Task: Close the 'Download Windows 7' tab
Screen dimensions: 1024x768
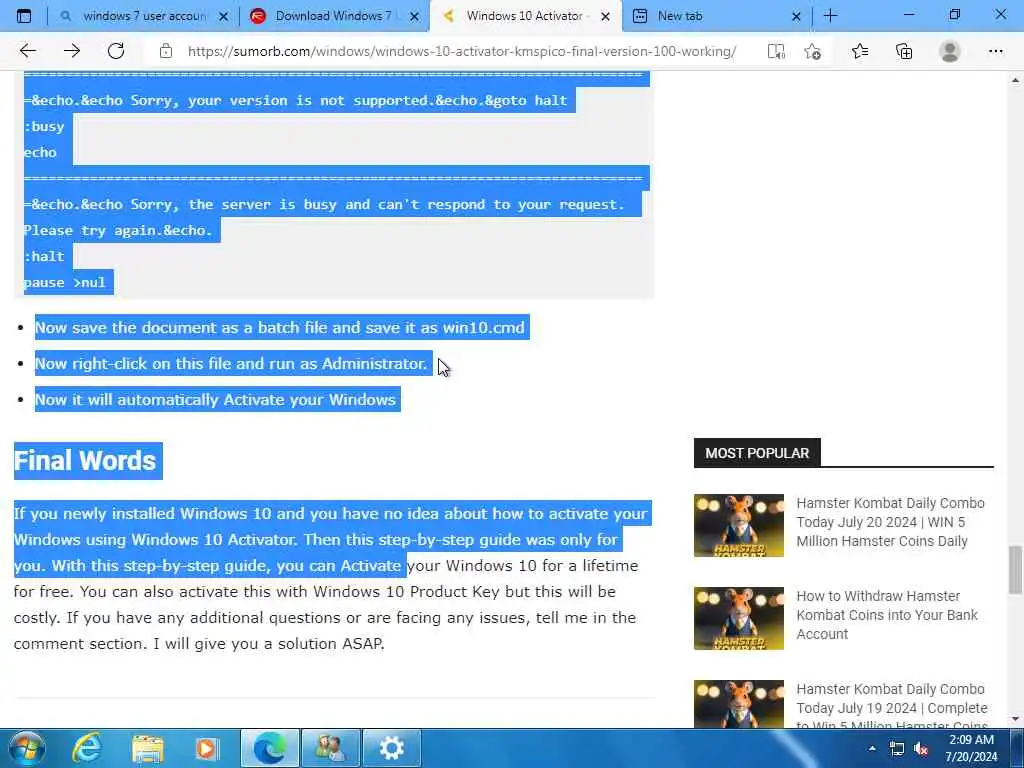Action: point(414,16)
